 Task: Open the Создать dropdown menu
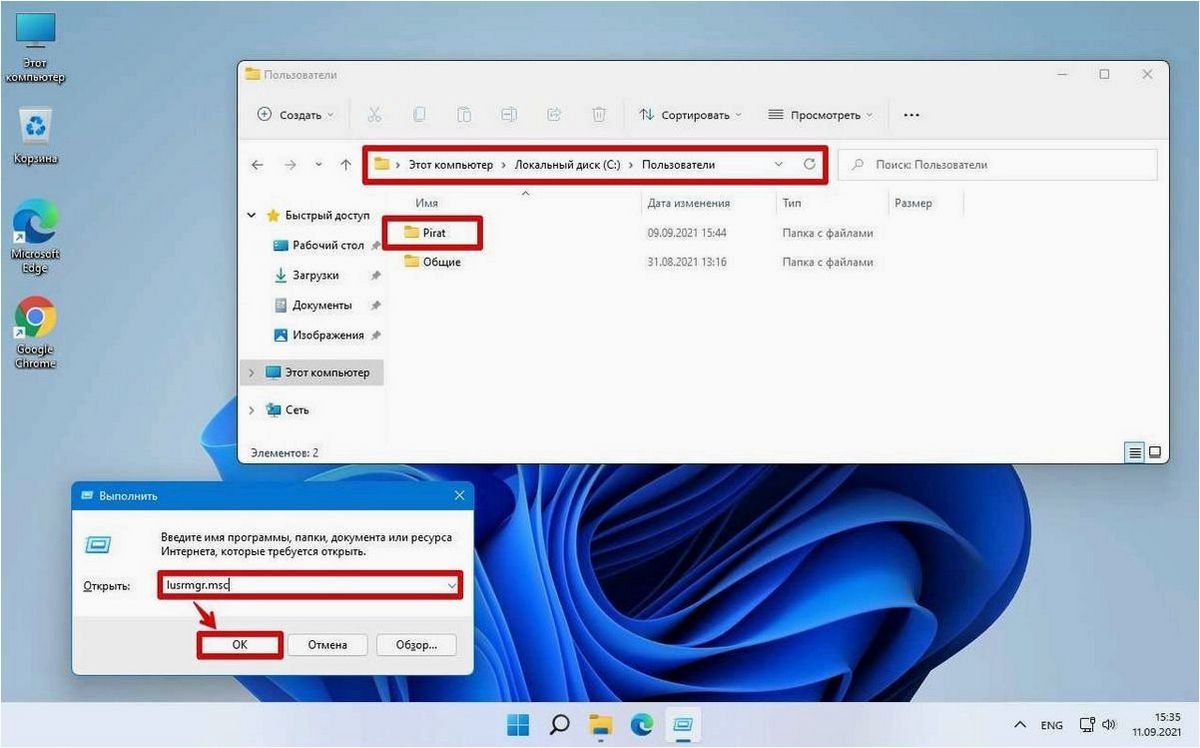point(296,115)
